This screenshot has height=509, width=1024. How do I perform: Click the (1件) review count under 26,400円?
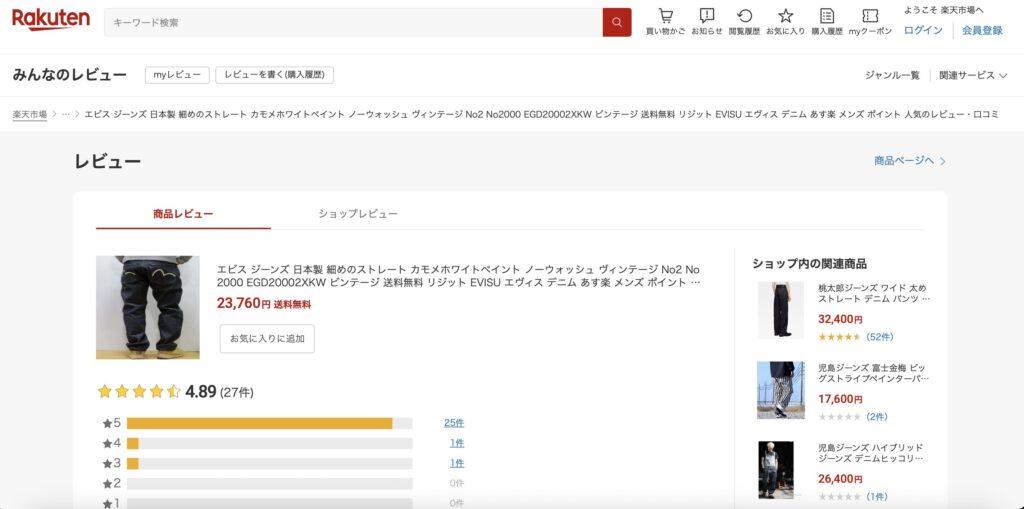[877, 497]
